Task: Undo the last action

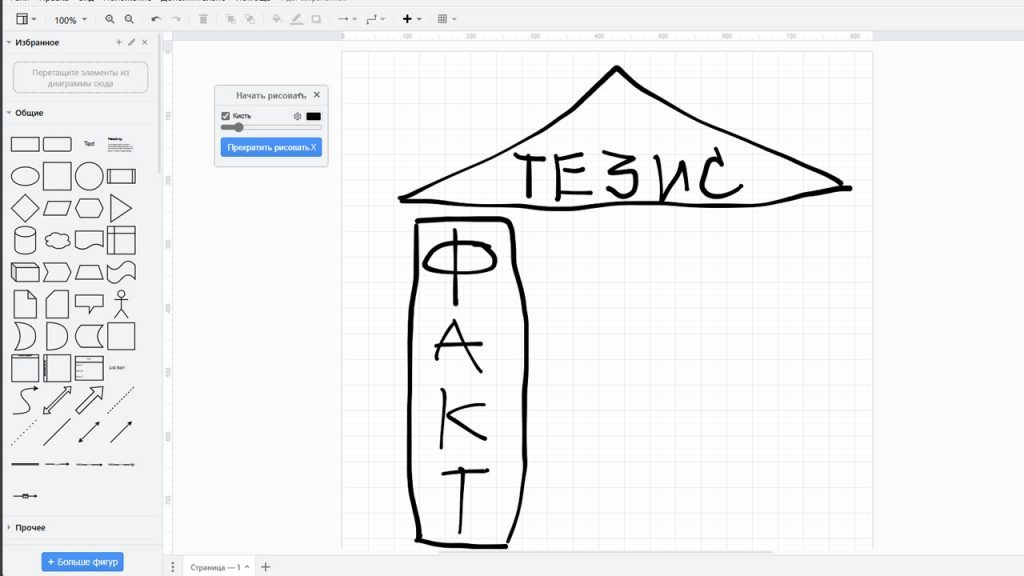Action: pos(155,20)
